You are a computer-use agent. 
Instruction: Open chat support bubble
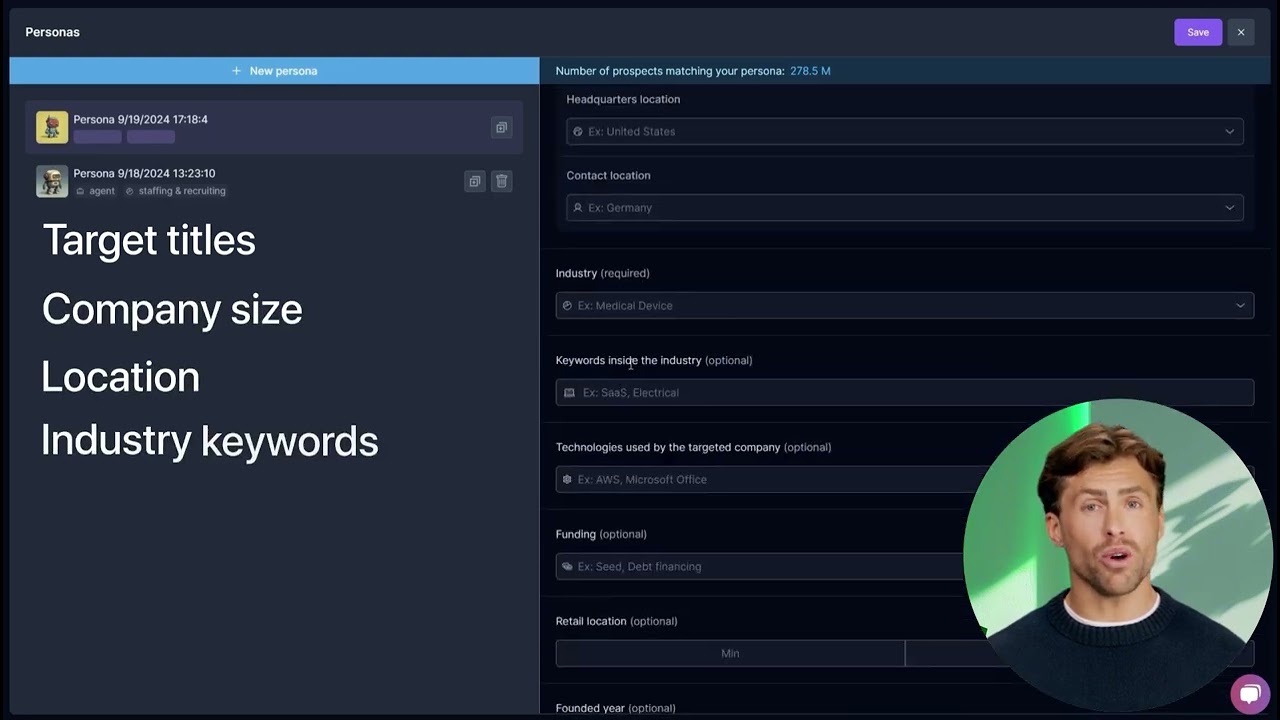1250,694
